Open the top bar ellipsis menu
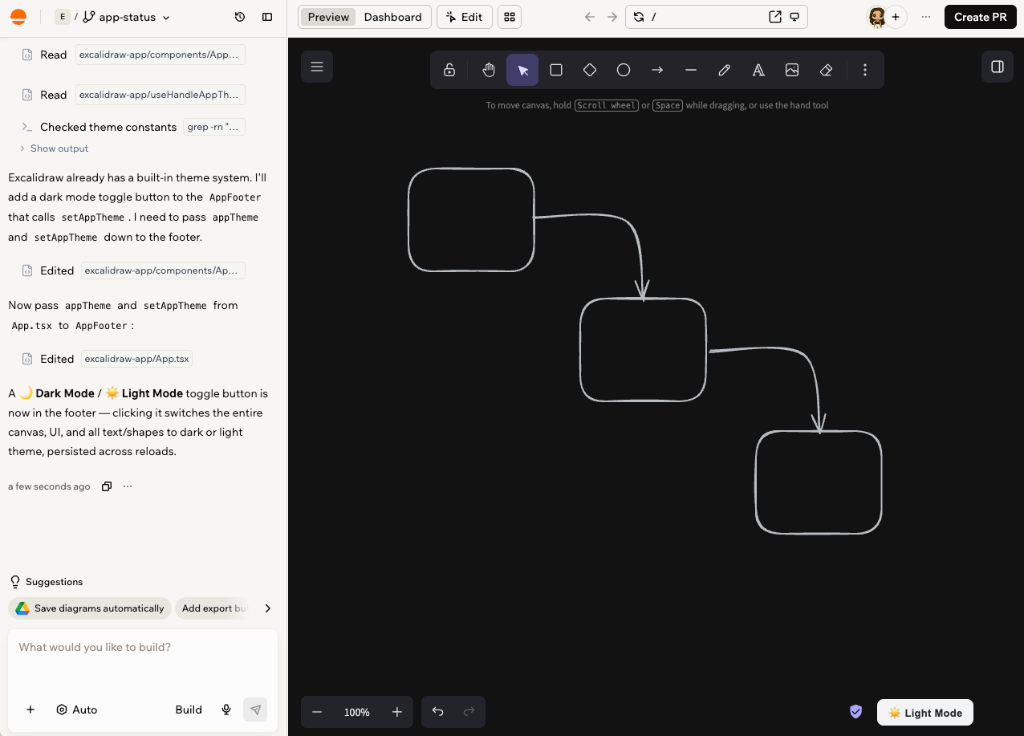Image resolution: width=1024 pixels, height=736 pixels. (925, 17)
